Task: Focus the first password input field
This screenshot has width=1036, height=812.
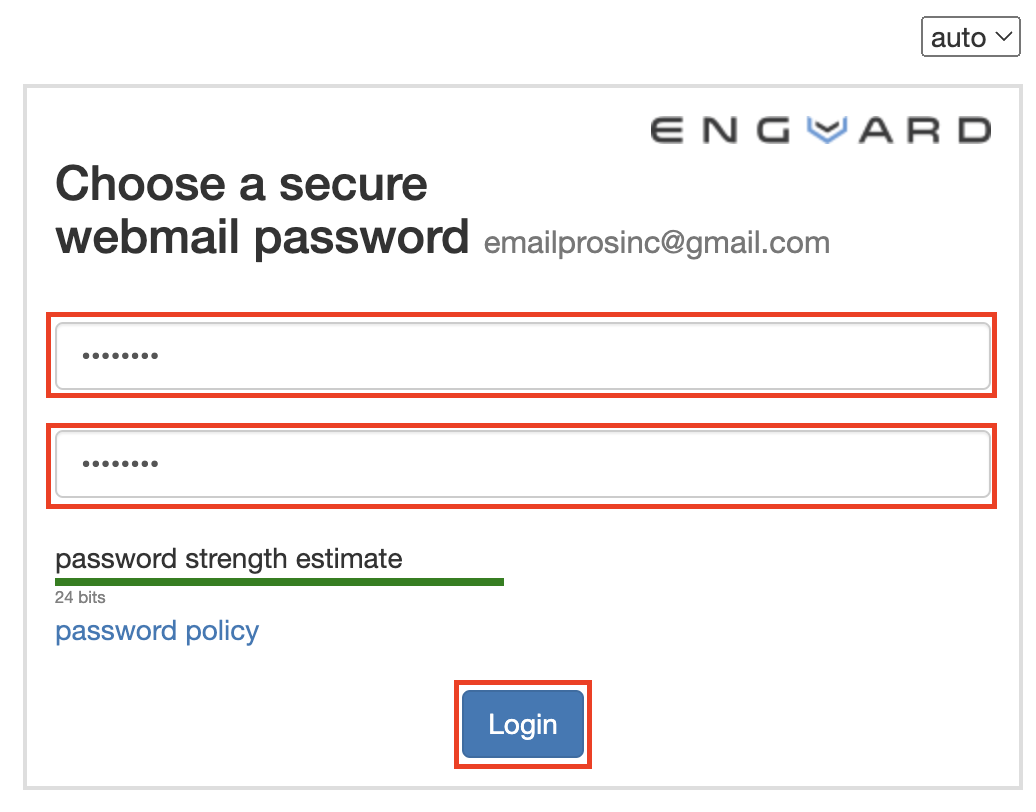Action: coord(523,355)
